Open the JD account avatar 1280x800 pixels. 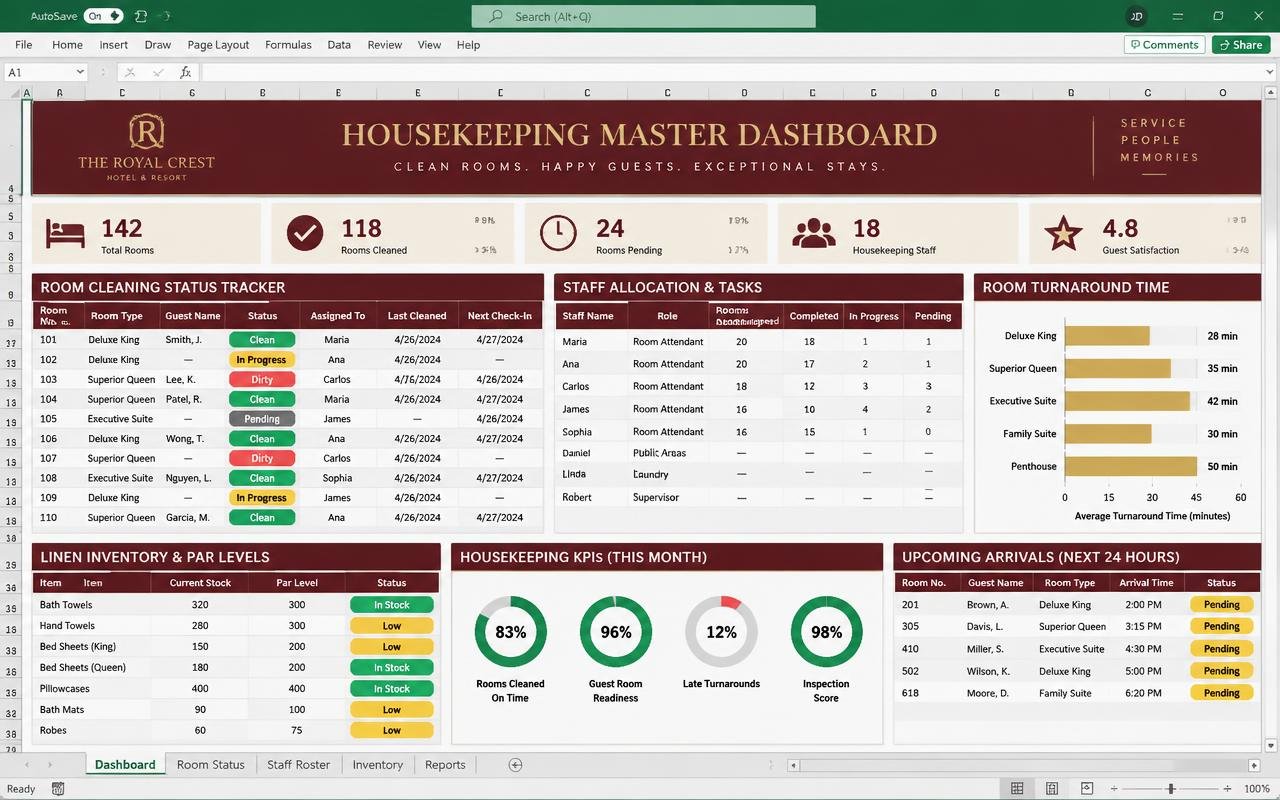click(x=1136, y=16)
